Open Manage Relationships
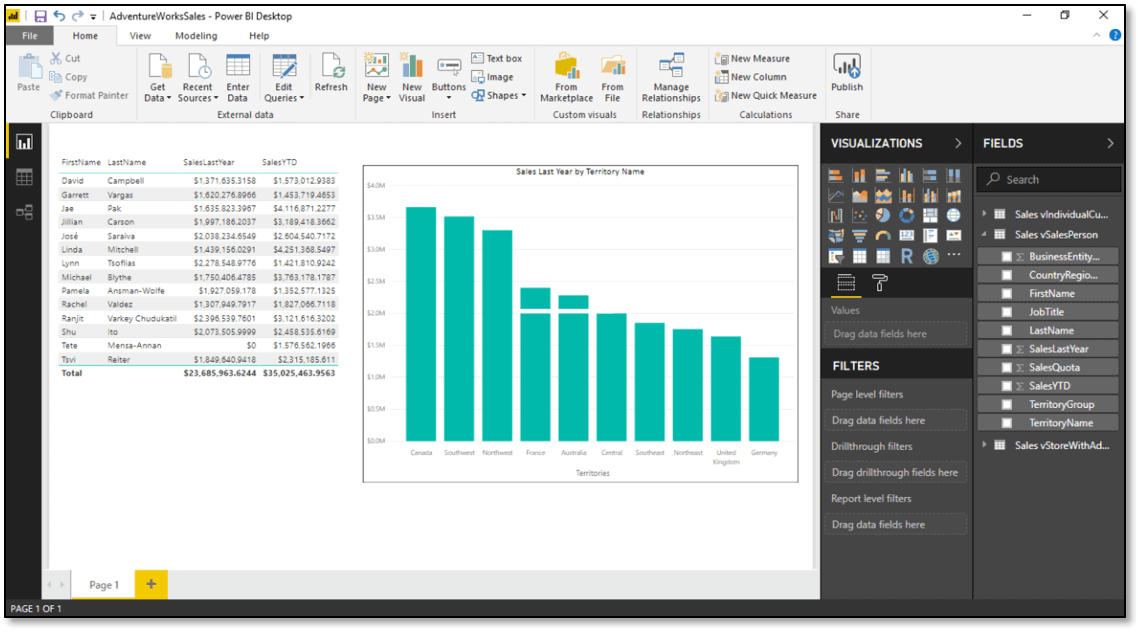Viewport: 1138px width, 632px height. point(671,78)
